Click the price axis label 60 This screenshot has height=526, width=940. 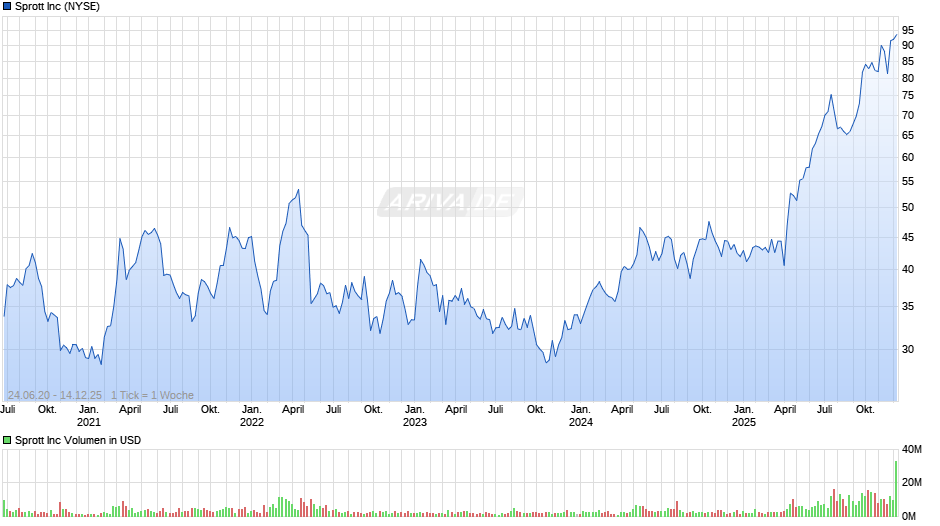(908, 157)
